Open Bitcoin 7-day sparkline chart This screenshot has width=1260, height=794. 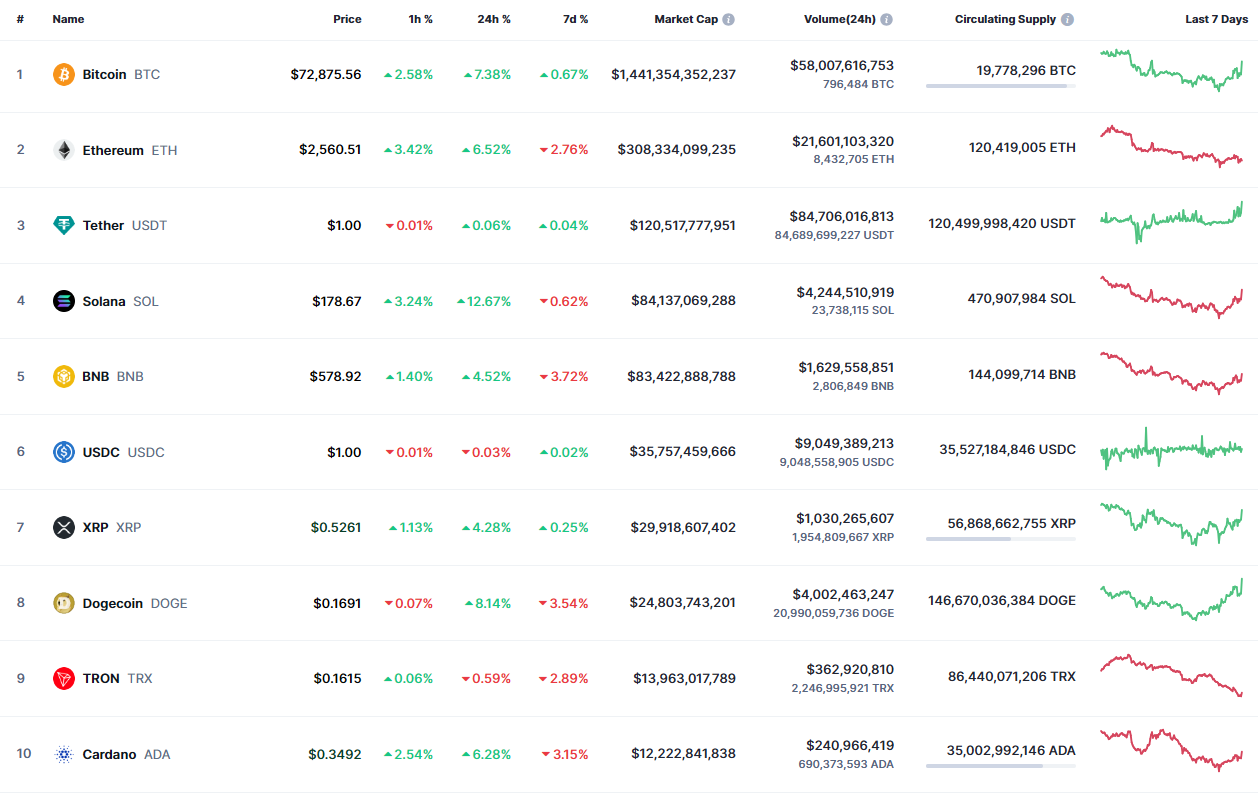point(1172,70)
